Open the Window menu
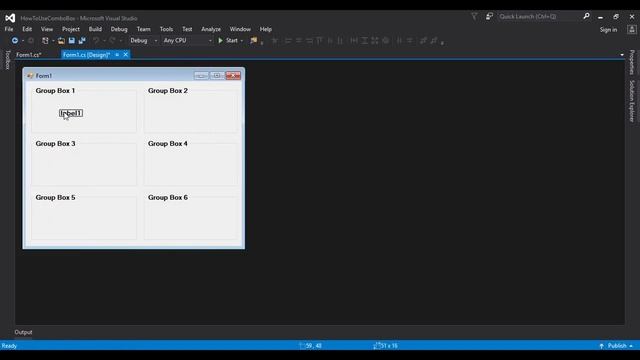The image size is (640, 360). tap(240, 29)
